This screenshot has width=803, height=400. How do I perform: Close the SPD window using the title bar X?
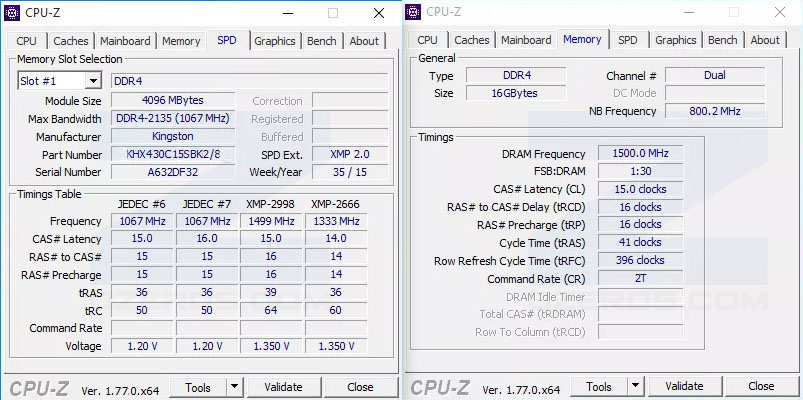pyautogui.click(x=379, y=13)
